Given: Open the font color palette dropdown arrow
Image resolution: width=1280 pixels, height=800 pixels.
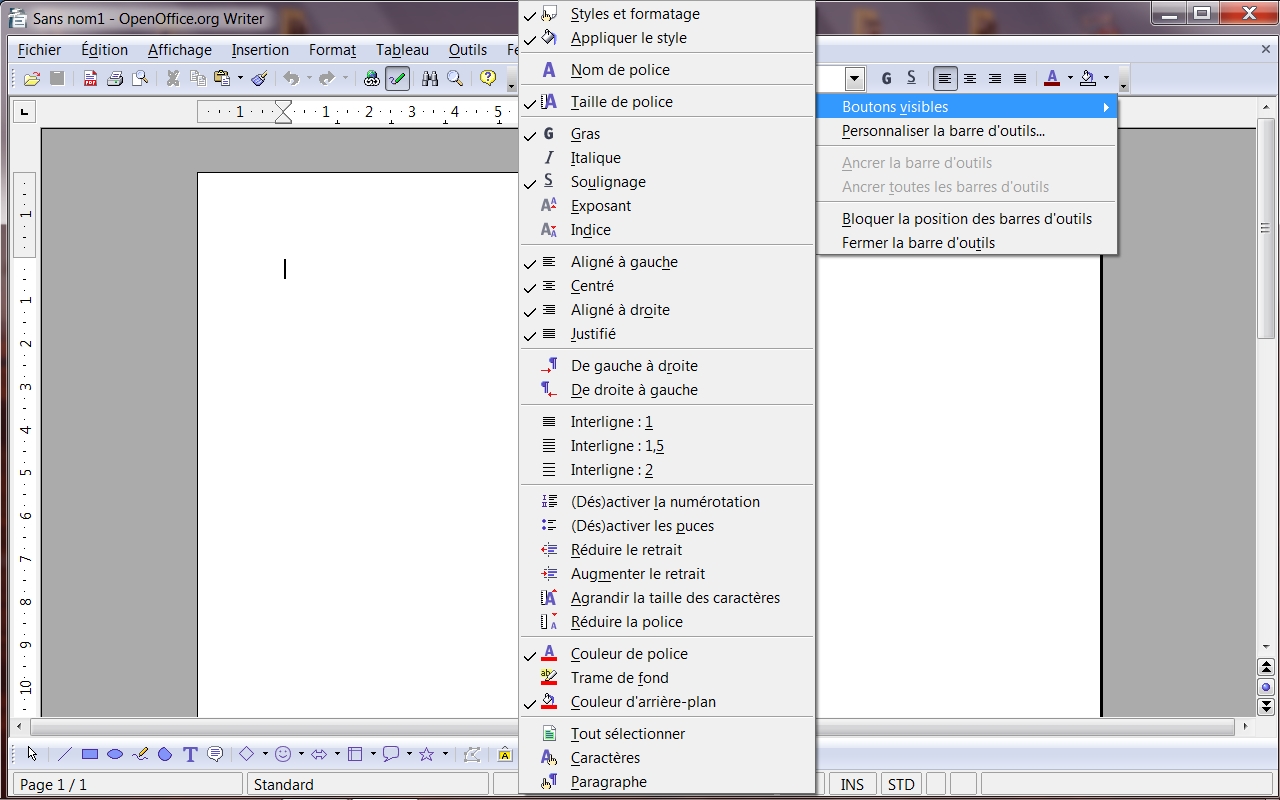Looking at the screenshot, I should 1069,78.
